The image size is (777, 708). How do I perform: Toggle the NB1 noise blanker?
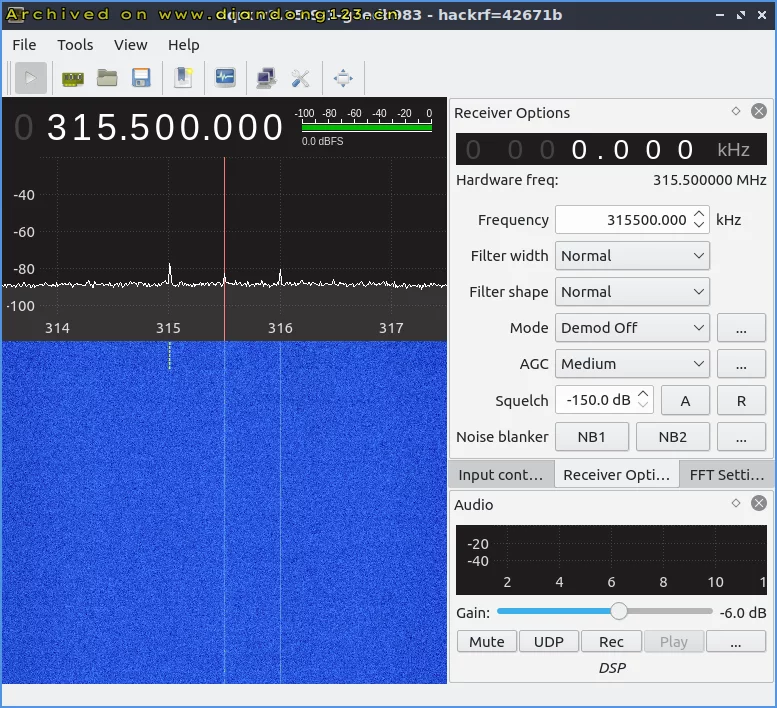click(x=591, y=437)
